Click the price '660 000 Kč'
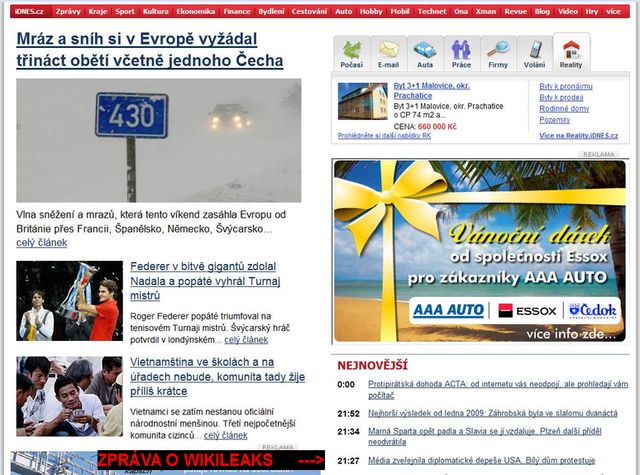Image resolution: width=640 pixels, height=475 pixels. pos(437,127)
